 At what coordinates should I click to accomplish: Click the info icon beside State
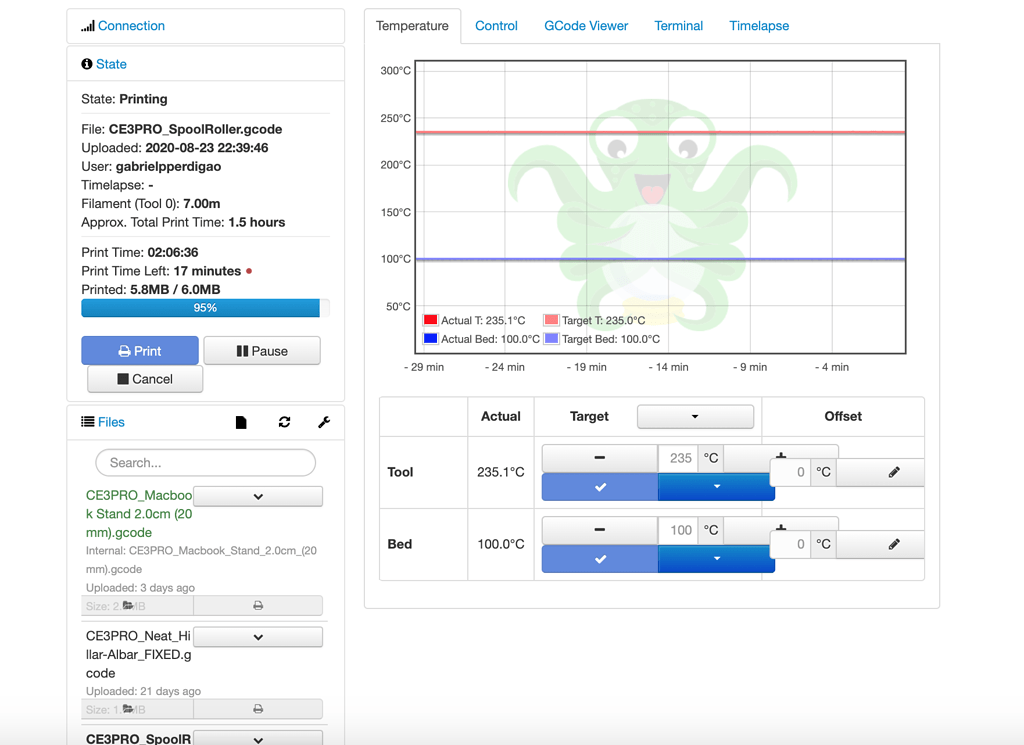[85, 63]
